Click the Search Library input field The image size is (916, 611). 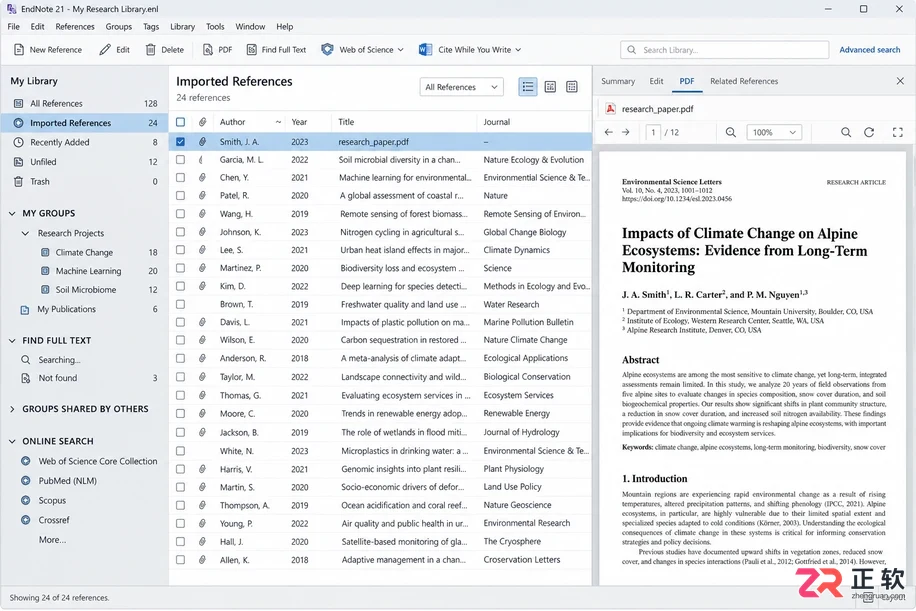(x=724, y=50)
